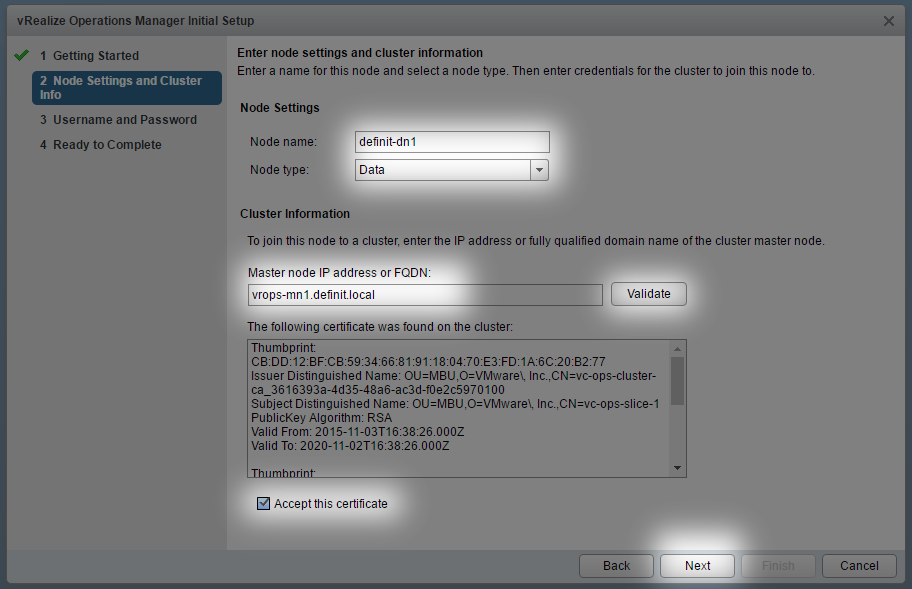Toggle the Accept this certificate checkbox
Viewport: 912px width, 589px height.
coord(263,504)
